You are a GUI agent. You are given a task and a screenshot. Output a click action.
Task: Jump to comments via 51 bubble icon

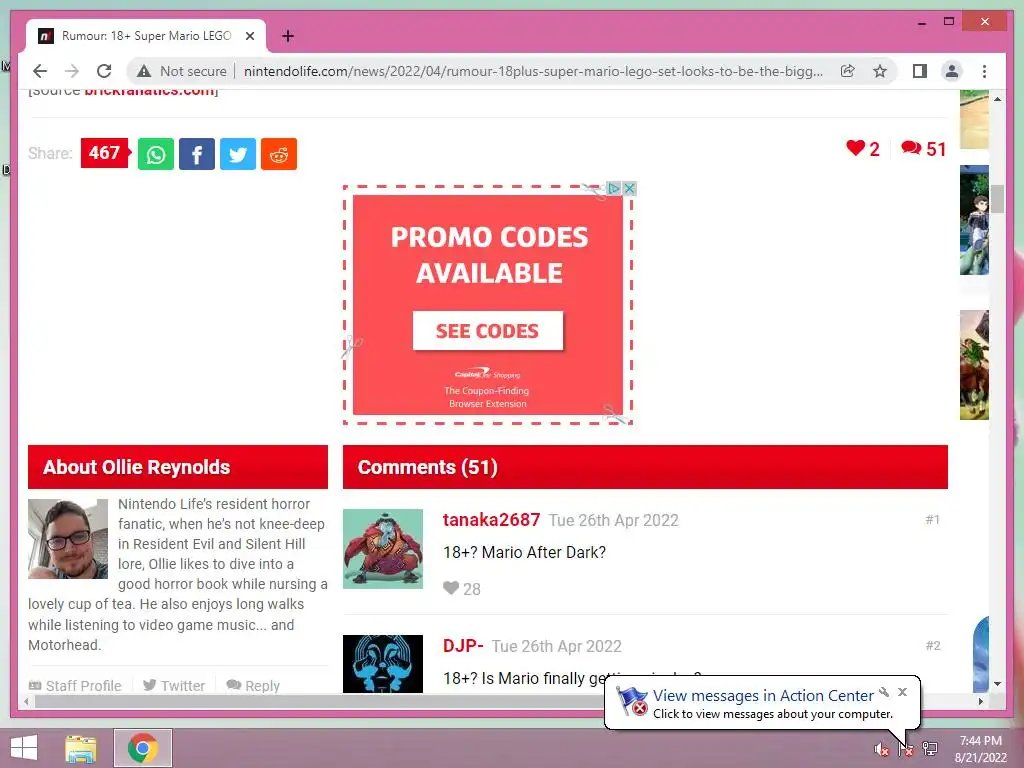(923, 149)
